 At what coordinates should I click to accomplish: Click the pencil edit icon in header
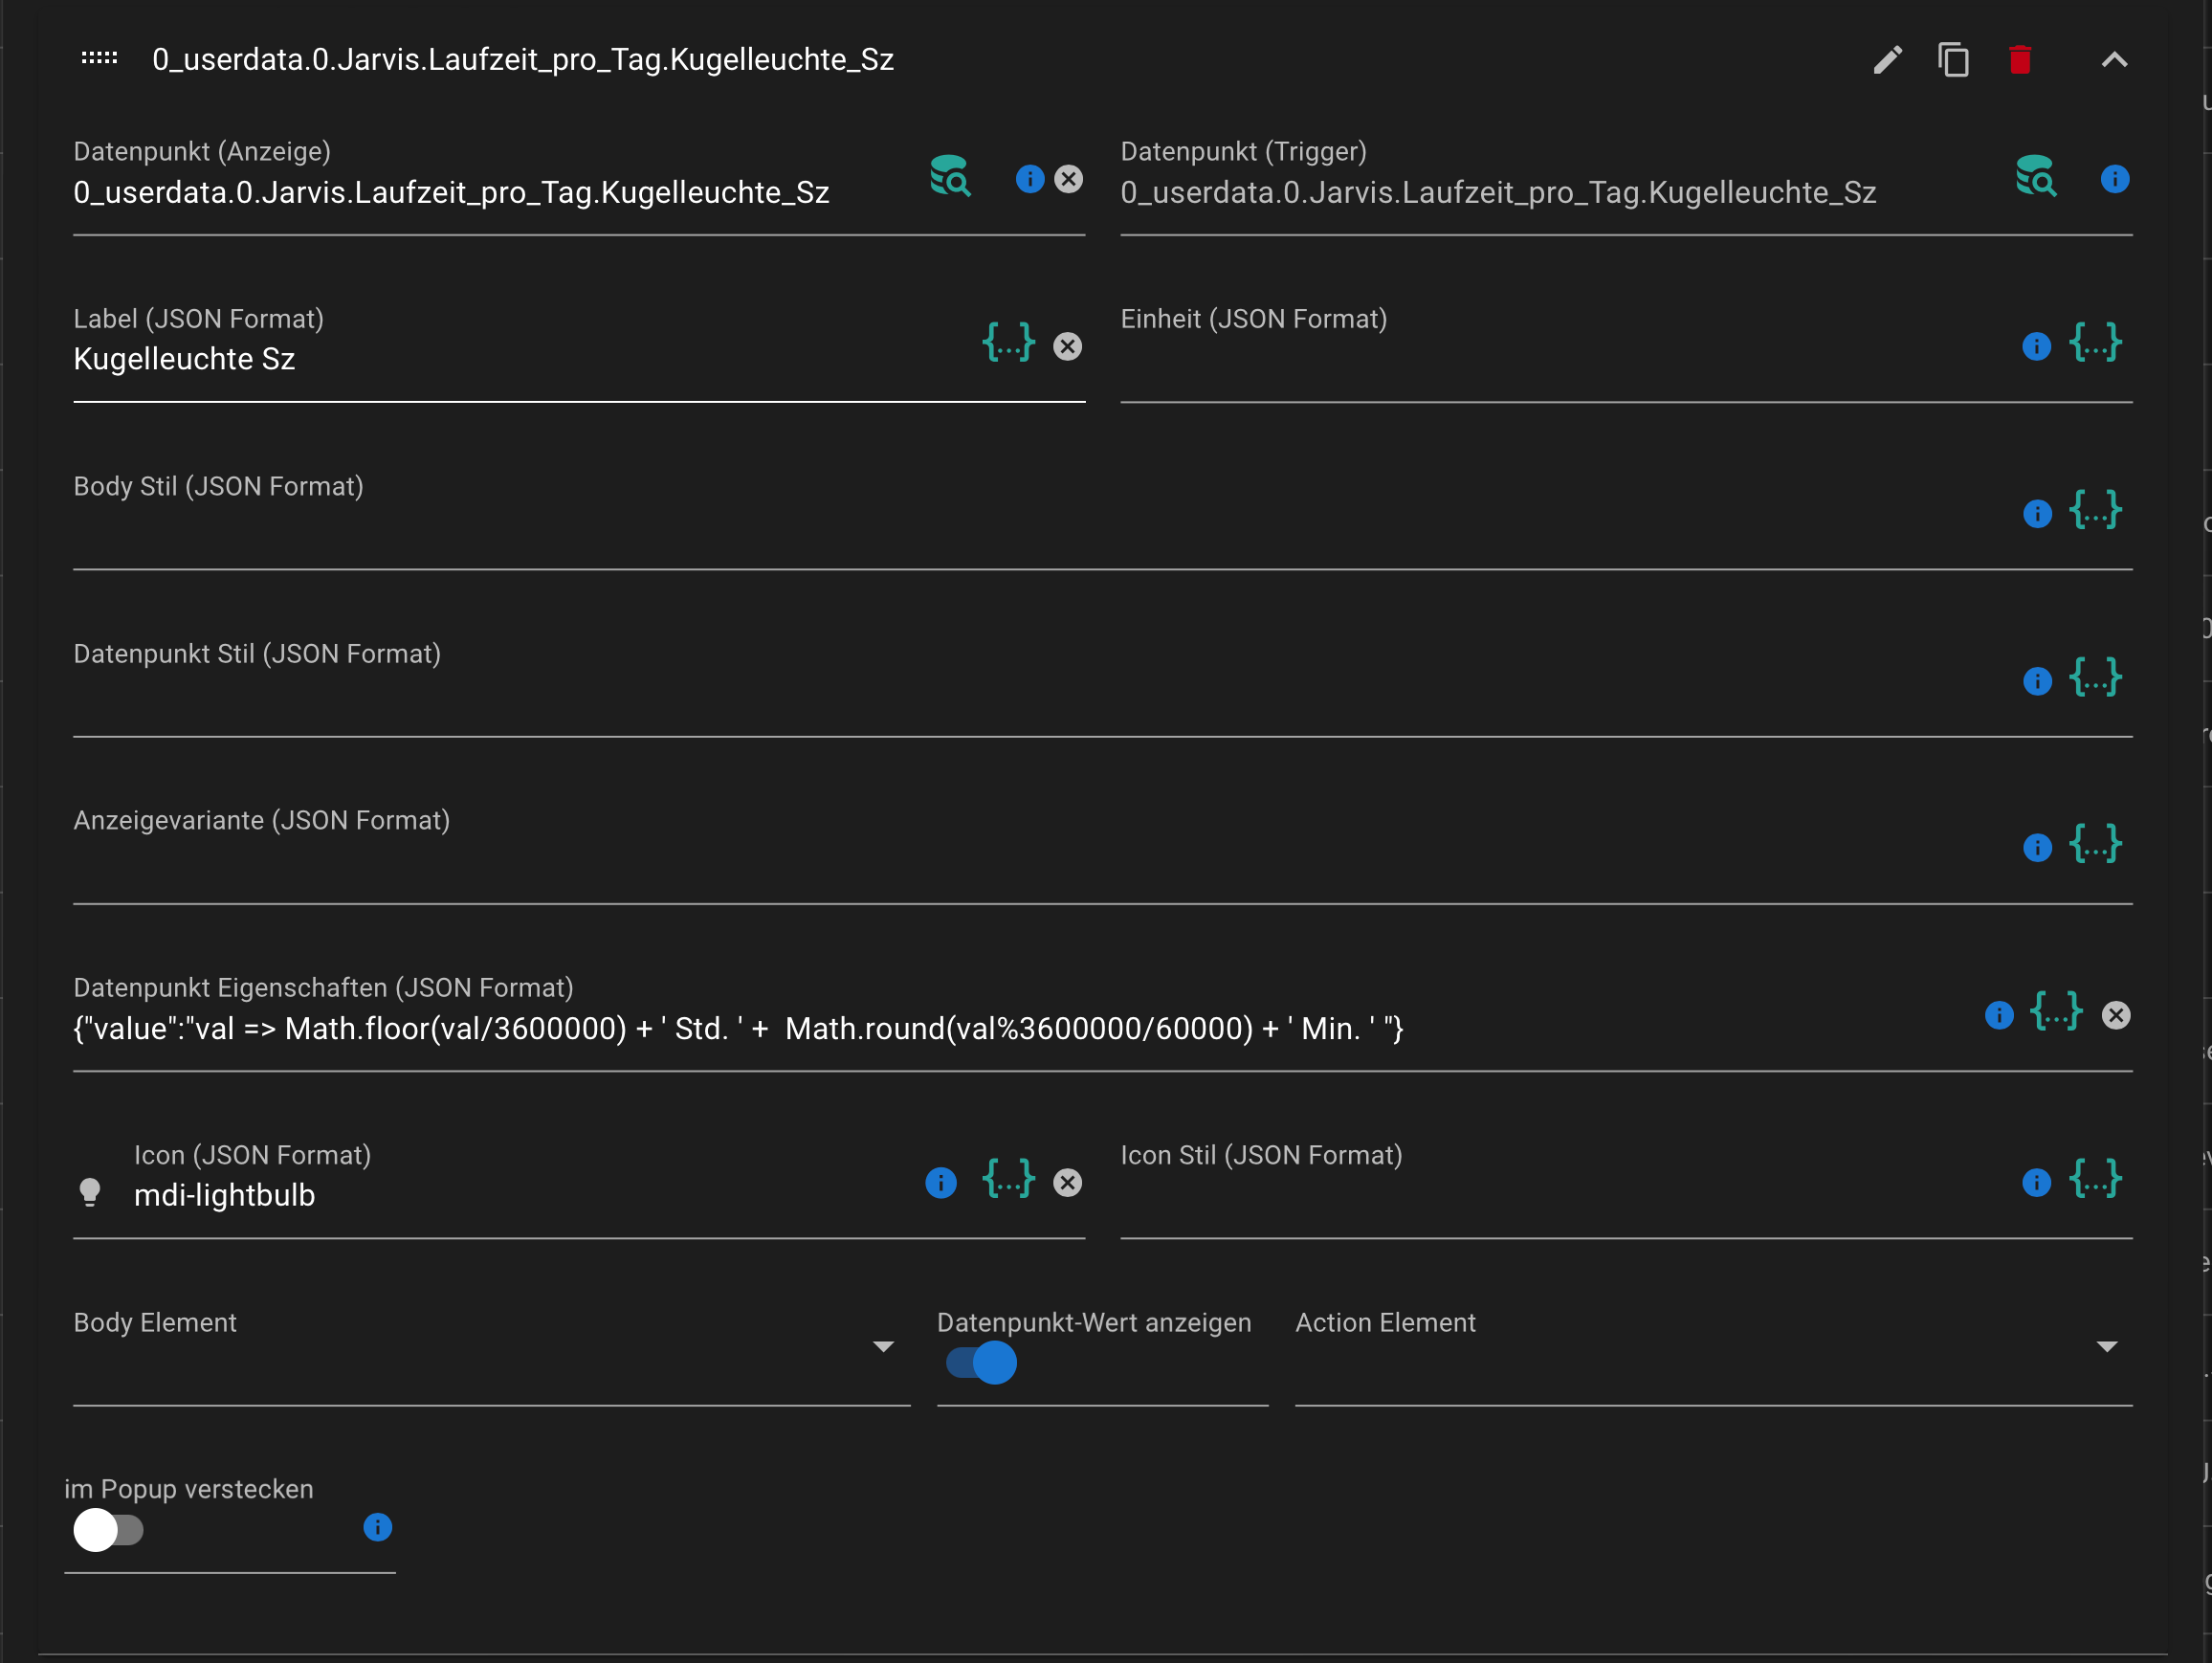click(x=1887, y=60)
